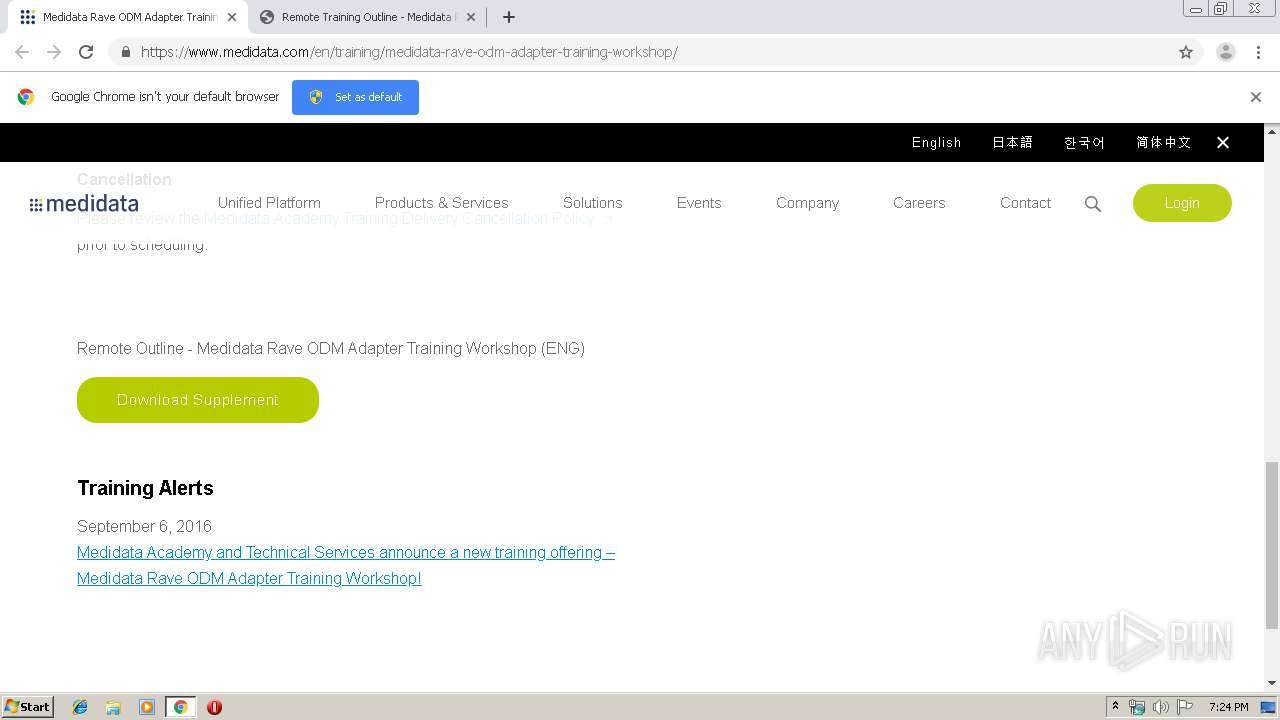Screen dimensions: 1280x720
Task: Select Korean language 한국어
Action: (1084, 143)
